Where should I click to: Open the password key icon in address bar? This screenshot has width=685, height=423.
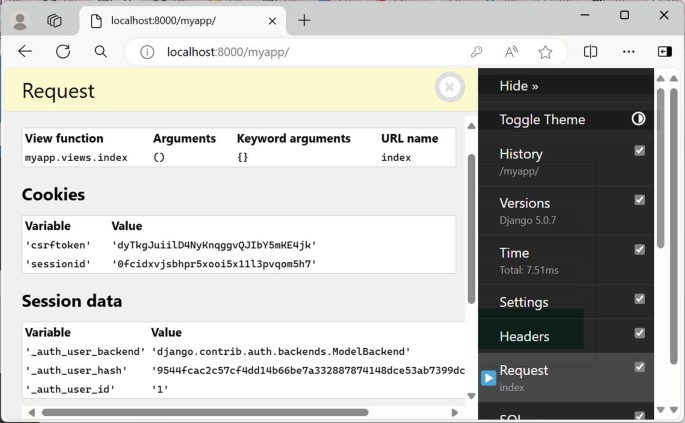477,52
